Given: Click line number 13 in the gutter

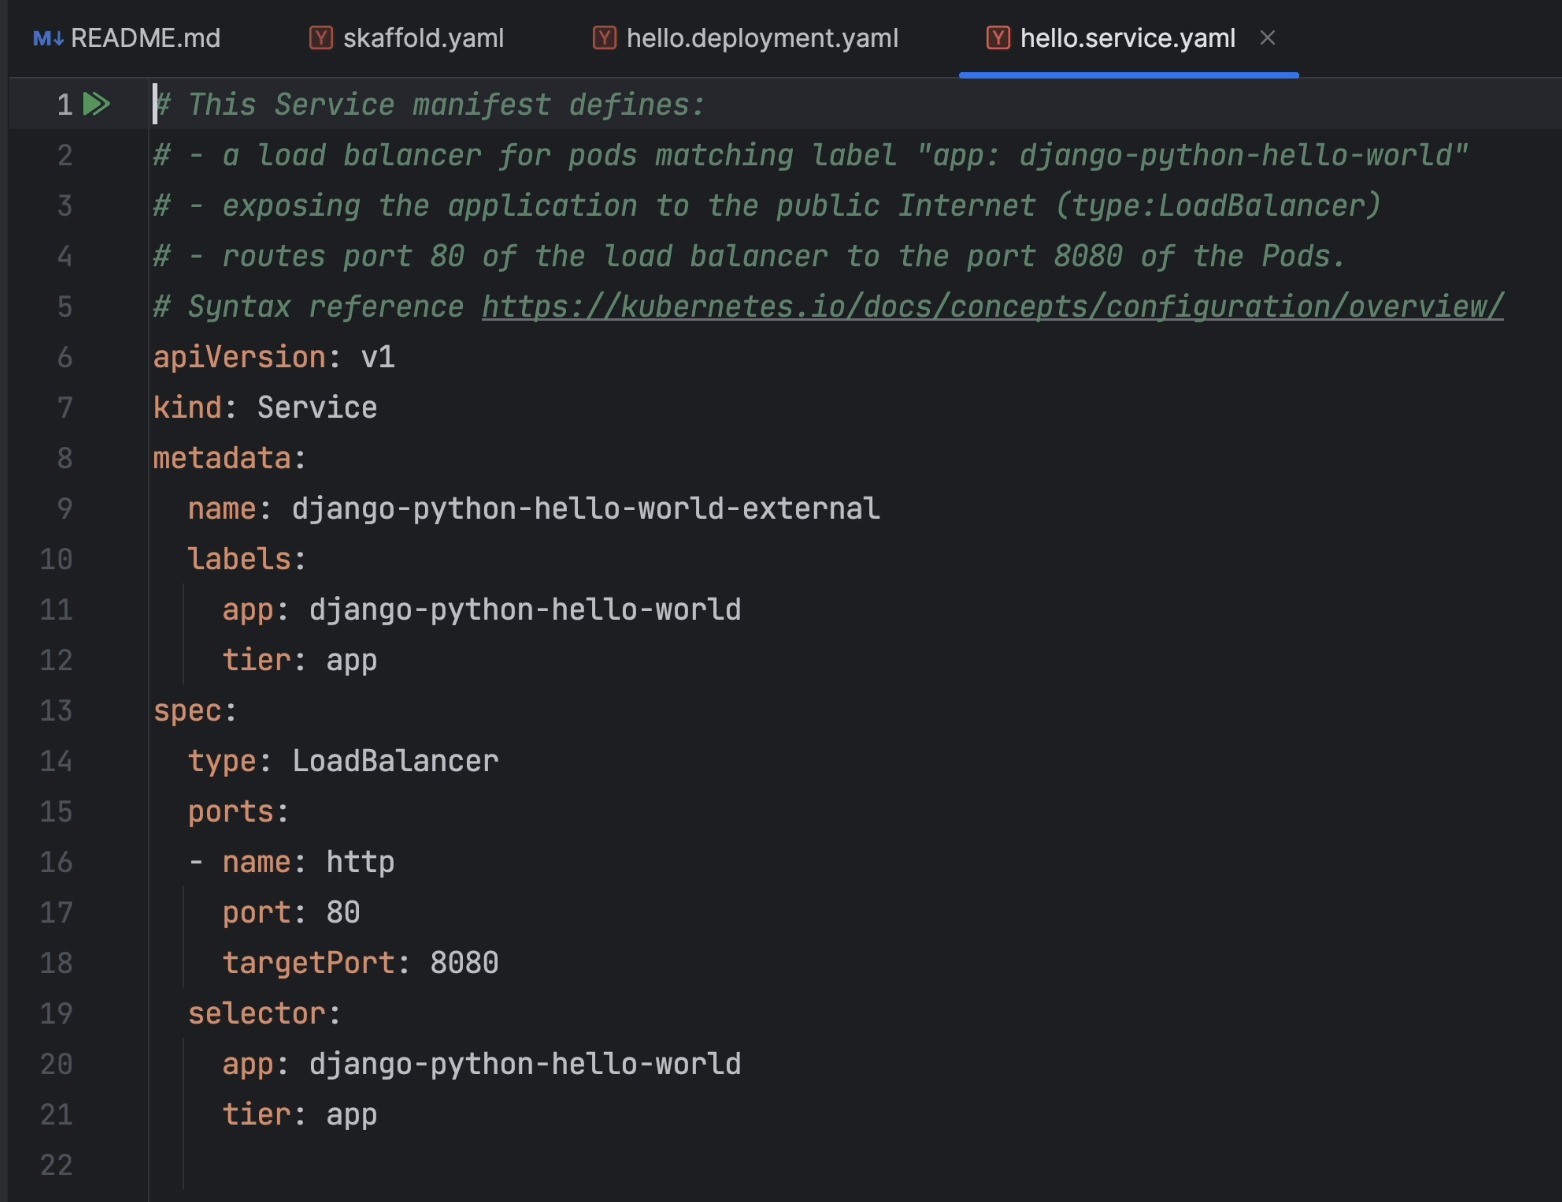Looking at the screenshot, I should click(56, 711).
